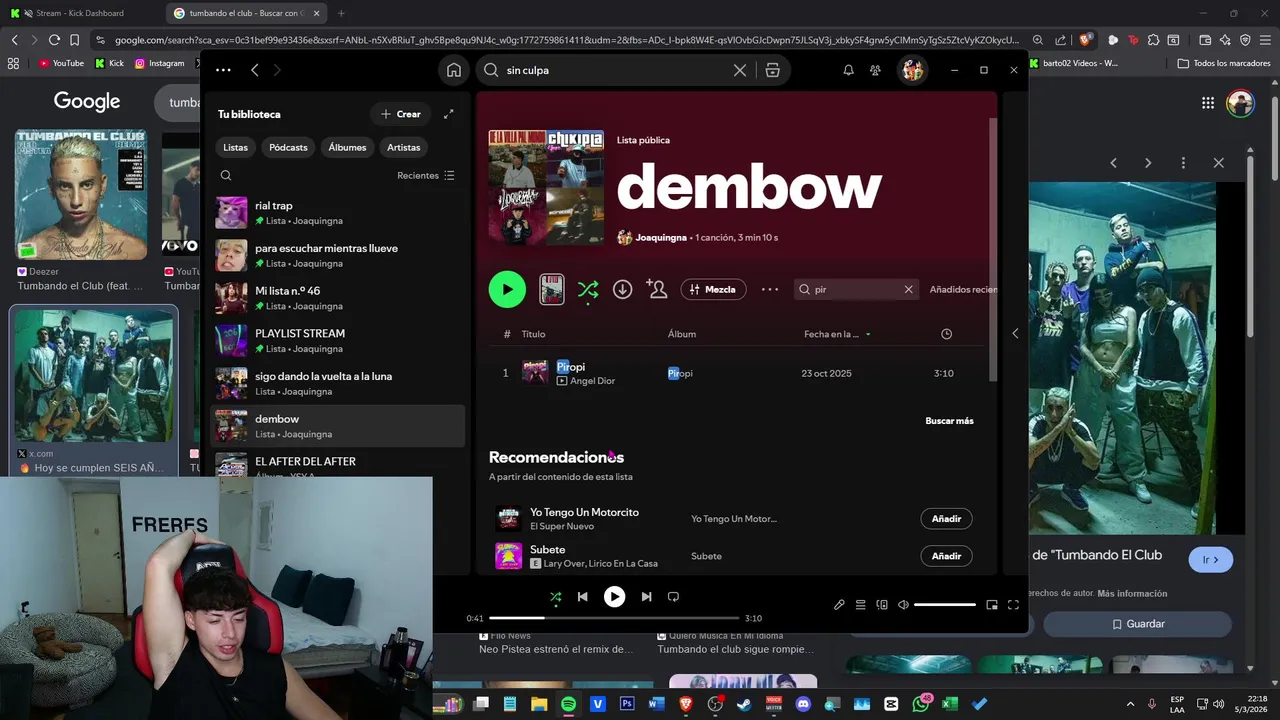Open 'Mi lista n.º 46' playlist
Image resolution: width=1280 pixels, height=720 pixels.
pos(338,298)
